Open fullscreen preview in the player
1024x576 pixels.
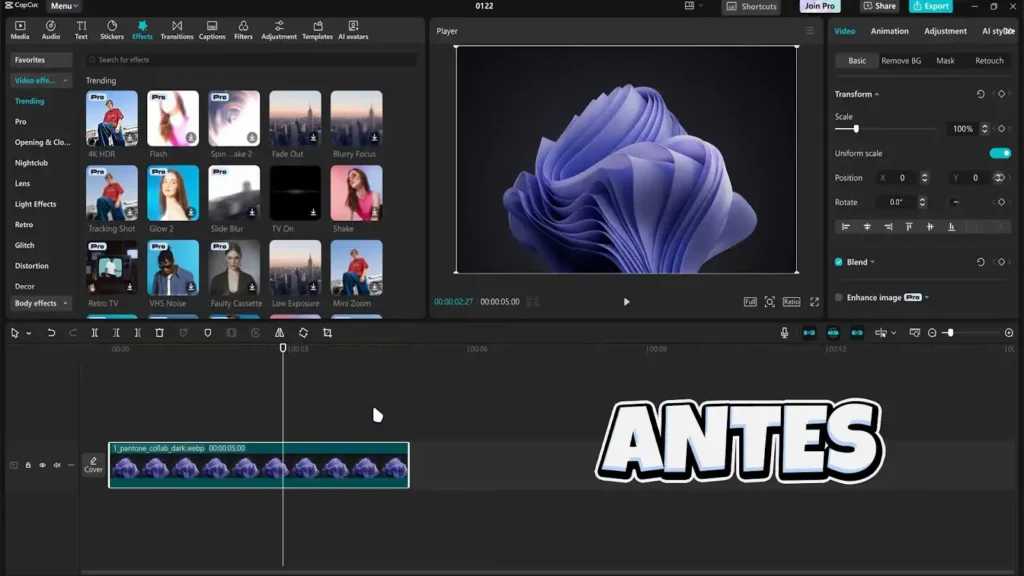(x=814, y=301)
